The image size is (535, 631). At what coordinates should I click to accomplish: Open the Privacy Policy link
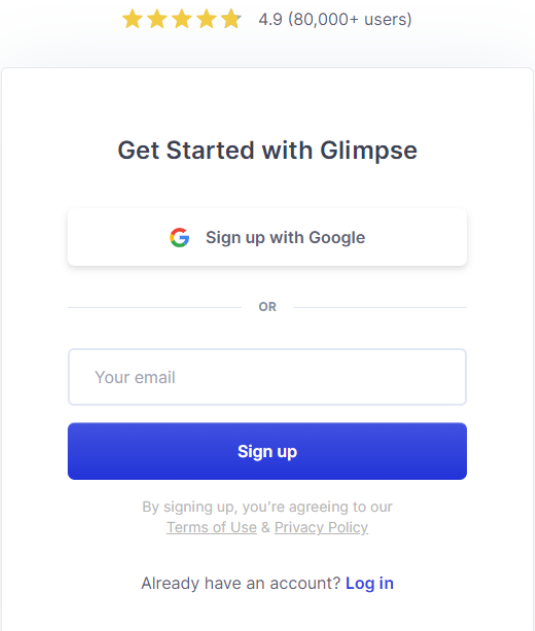click(321, 527)
